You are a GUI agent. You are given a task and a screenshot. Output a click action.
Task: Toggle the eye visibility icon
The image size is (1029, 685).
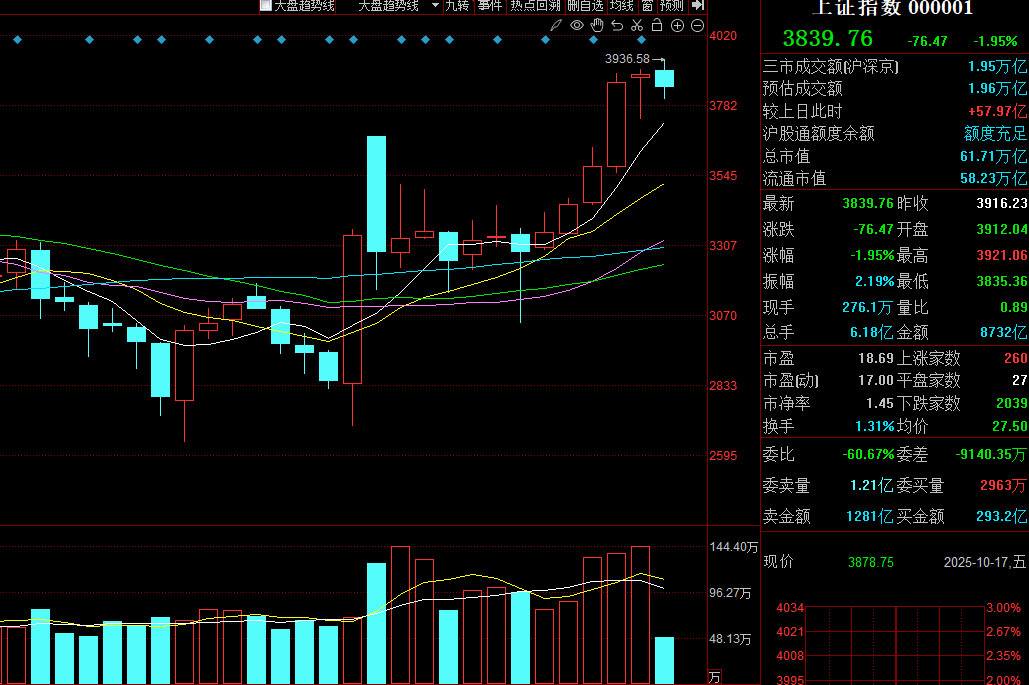coord(576,25)
